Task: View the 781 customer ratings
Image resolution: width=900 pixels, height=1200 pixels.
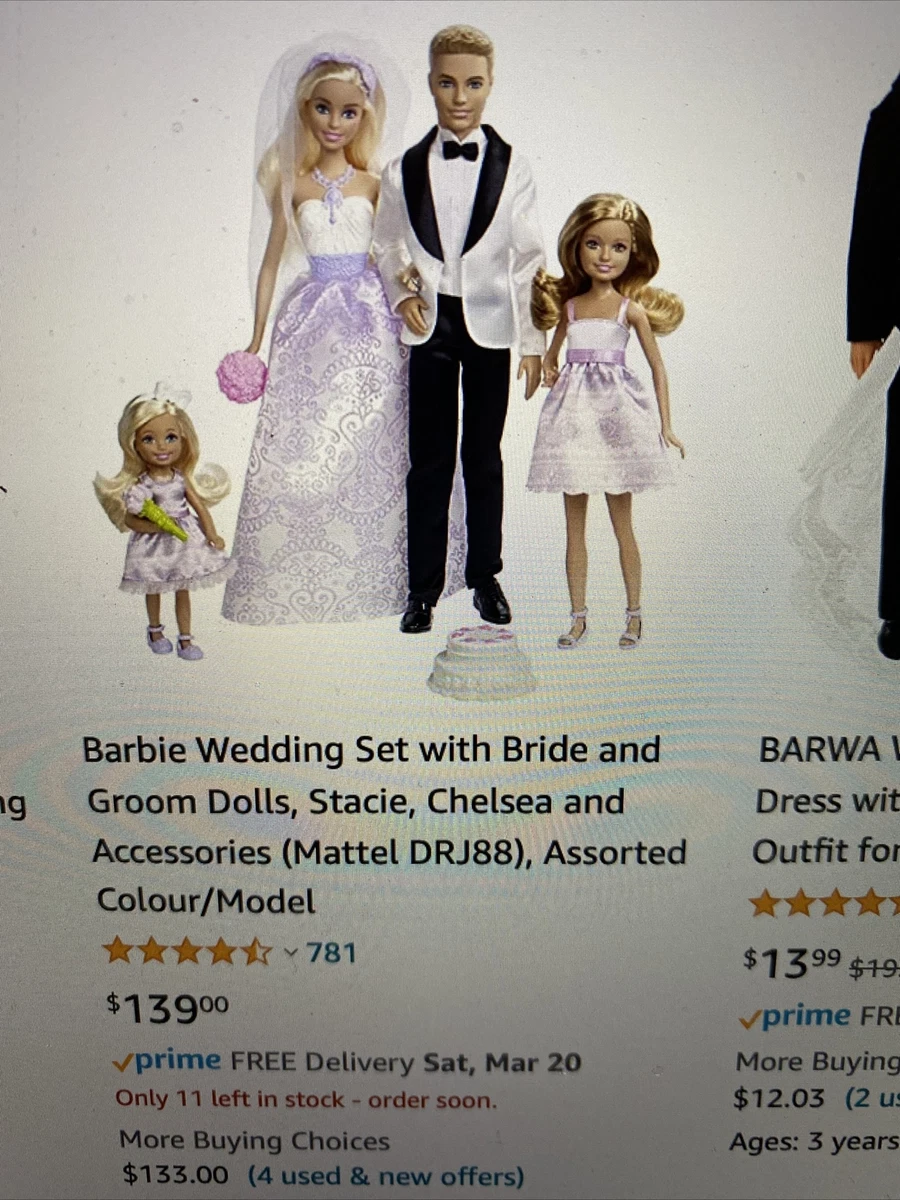Action: click(x=331, y=953)
